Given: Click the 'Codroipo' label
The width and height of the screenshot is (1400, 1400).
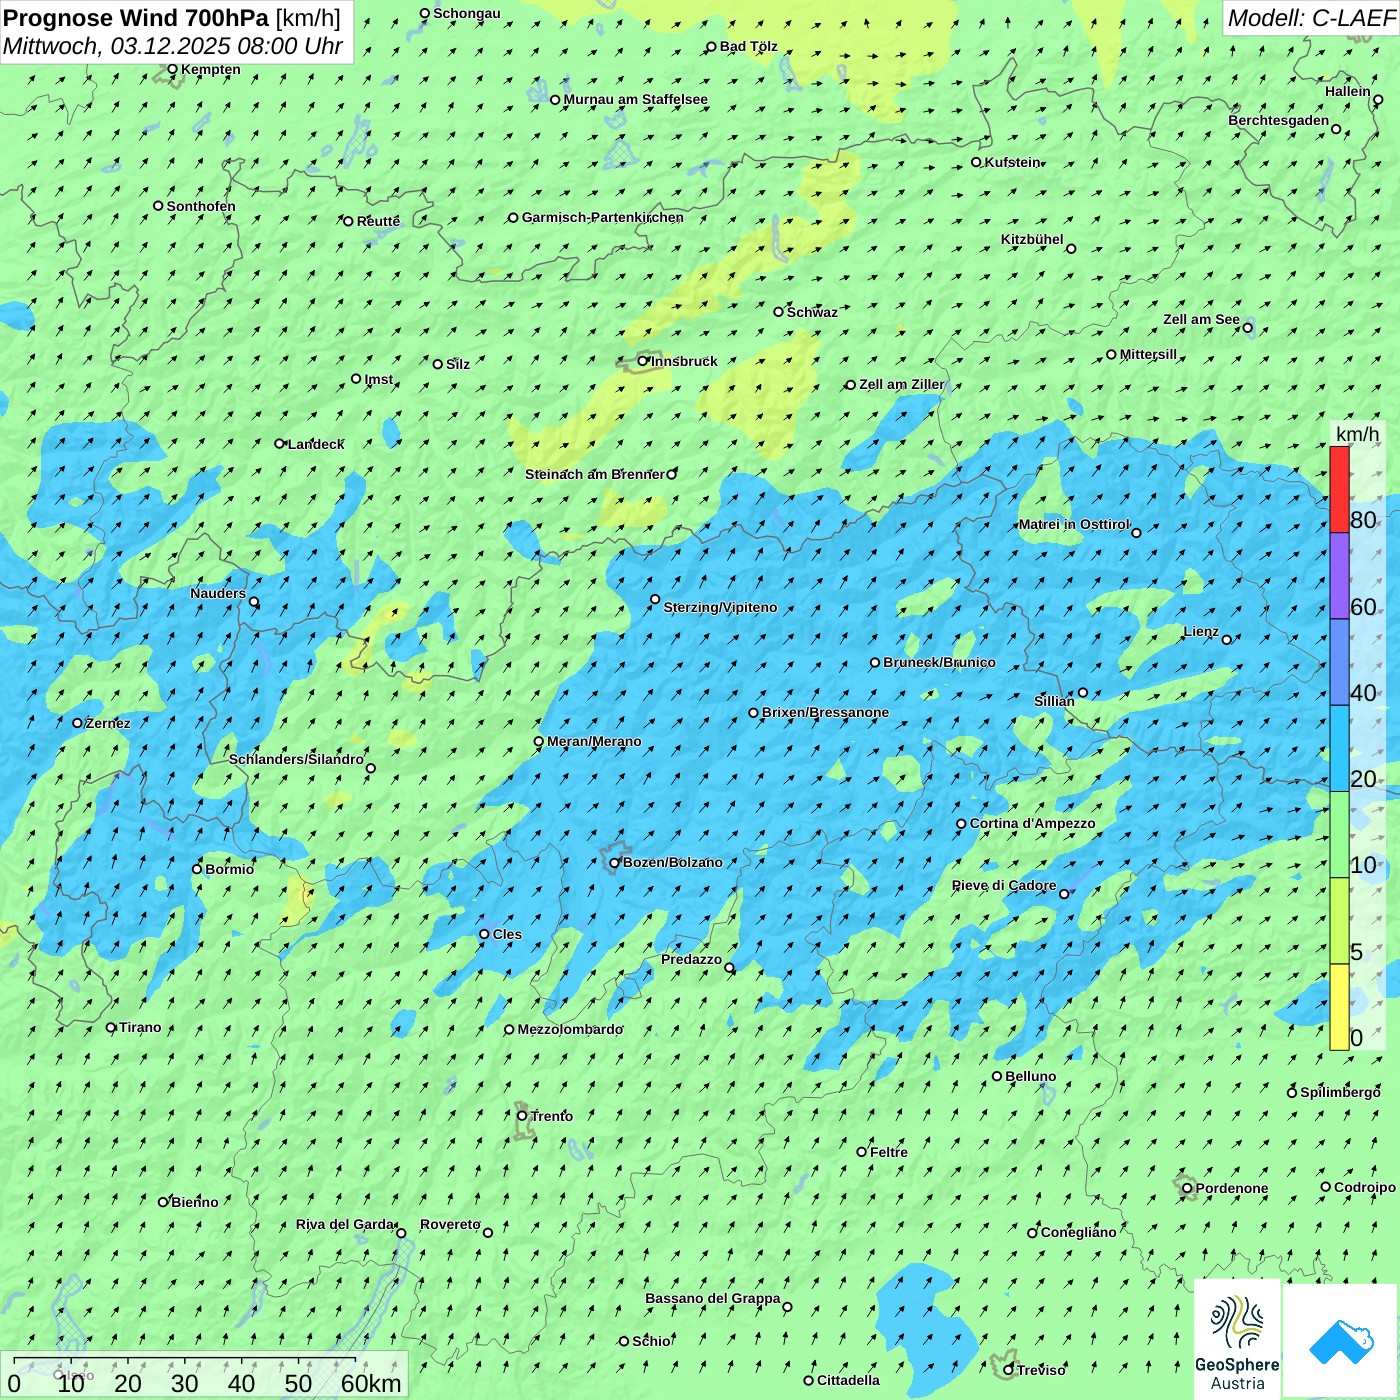Looking at the screenshot, I should [1365, 1187].
